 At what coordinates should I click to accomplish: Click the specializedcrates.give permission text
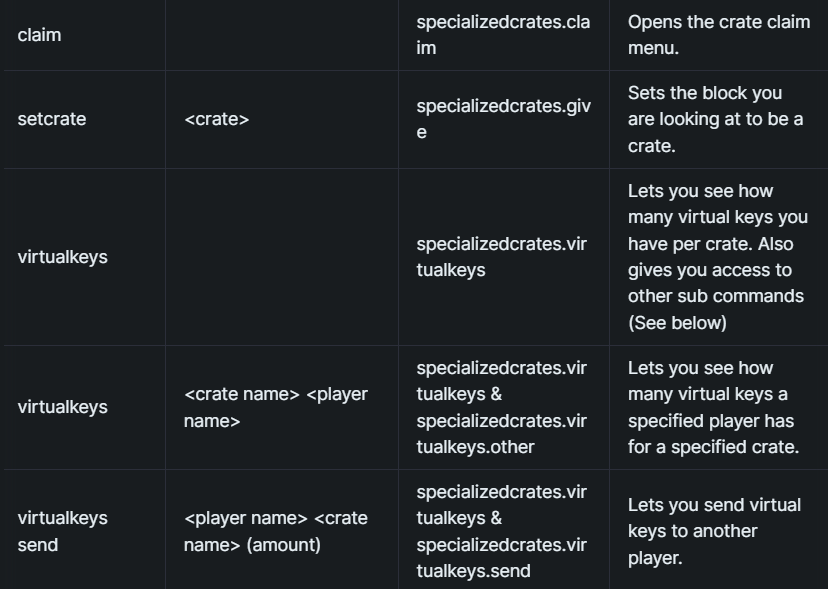point(502,119)
